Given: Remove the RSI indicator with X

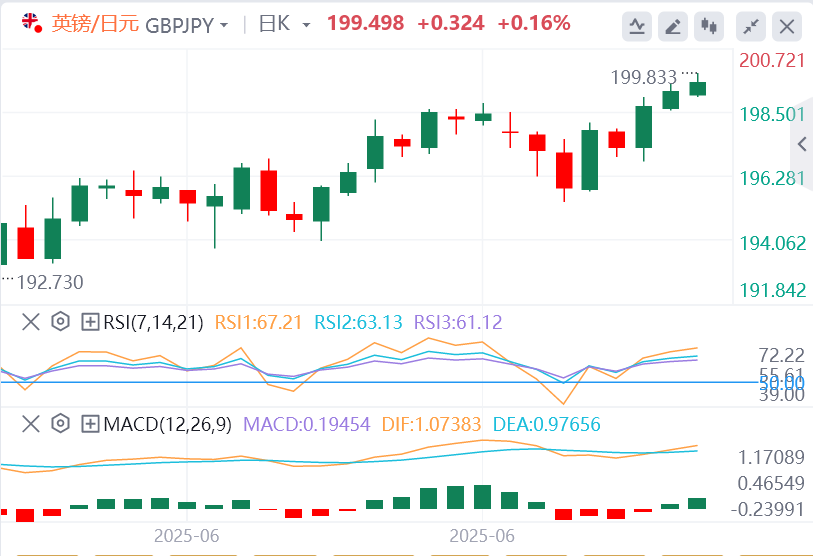Looking at the screenshot, I should [32, 322].
